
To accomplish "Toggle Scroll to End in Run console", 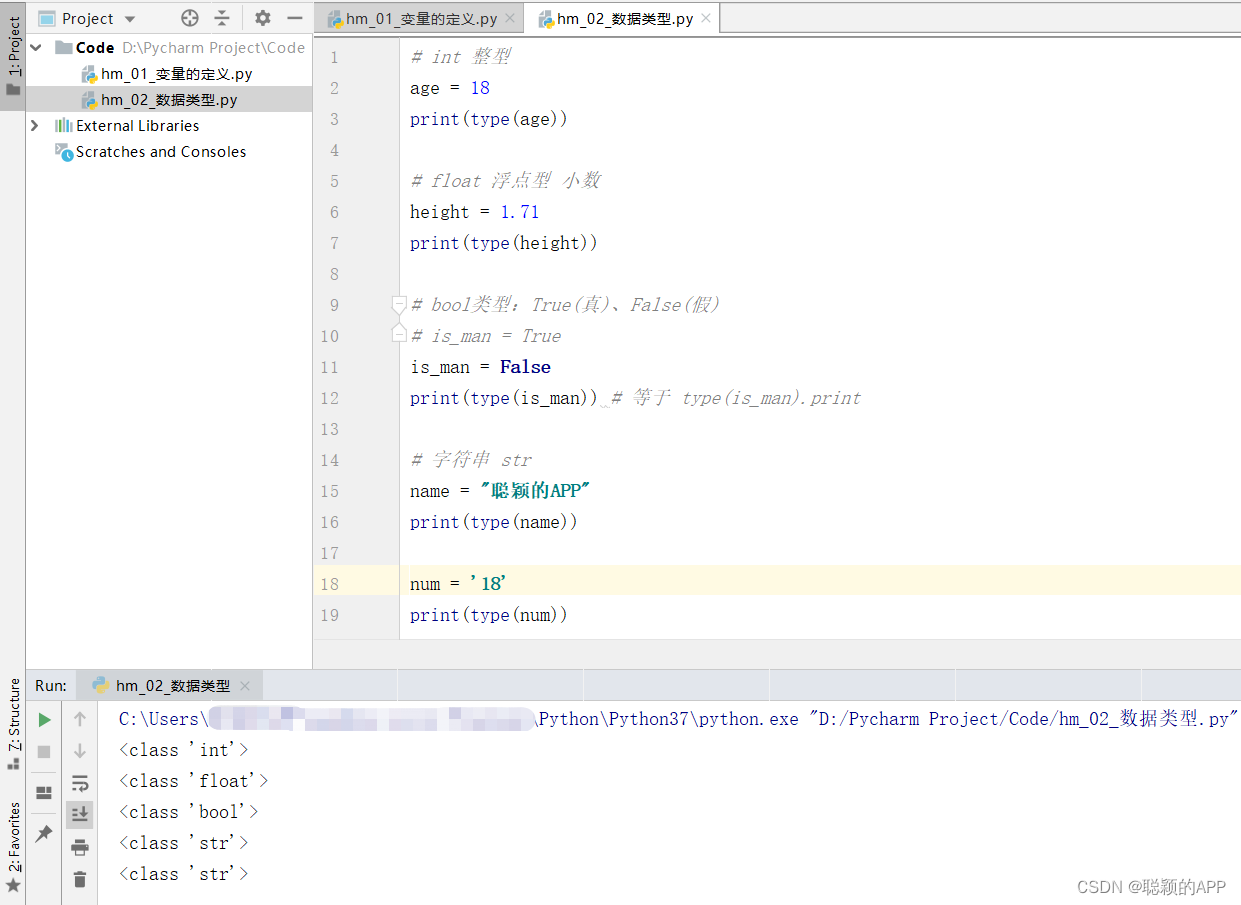I will (80, 814).
